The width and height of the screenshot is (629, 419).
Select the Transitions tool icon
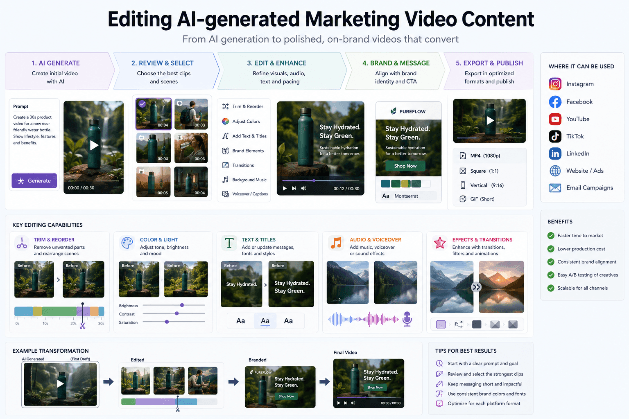tap(225, 165)
